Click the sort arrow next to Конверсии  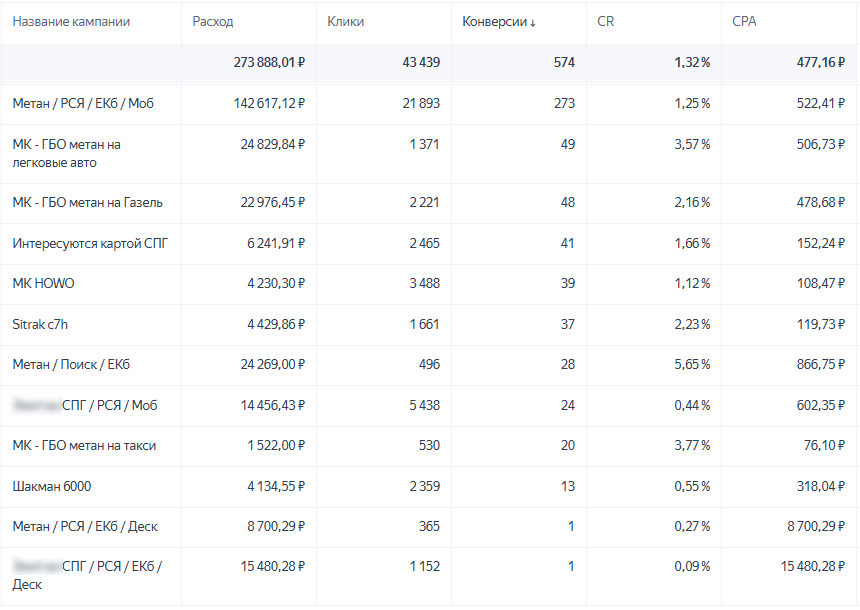click(532, 23)
